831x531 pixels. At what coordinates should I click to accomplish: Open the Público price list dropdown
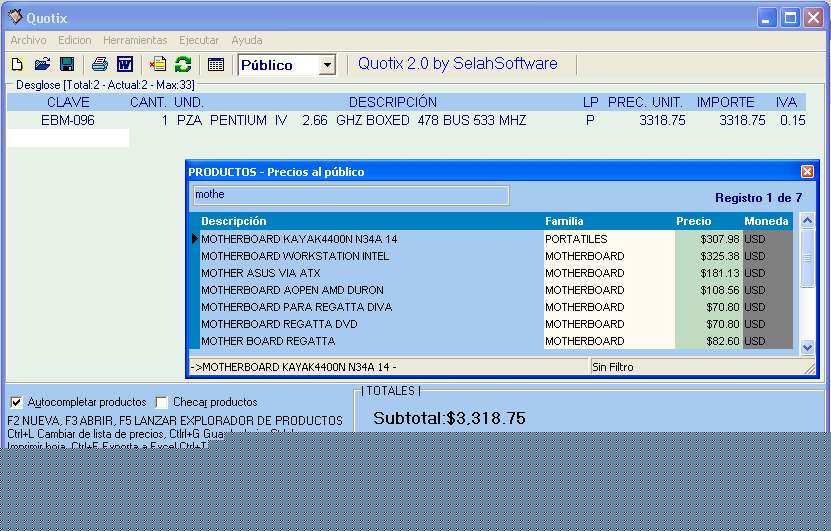(328, 65)
